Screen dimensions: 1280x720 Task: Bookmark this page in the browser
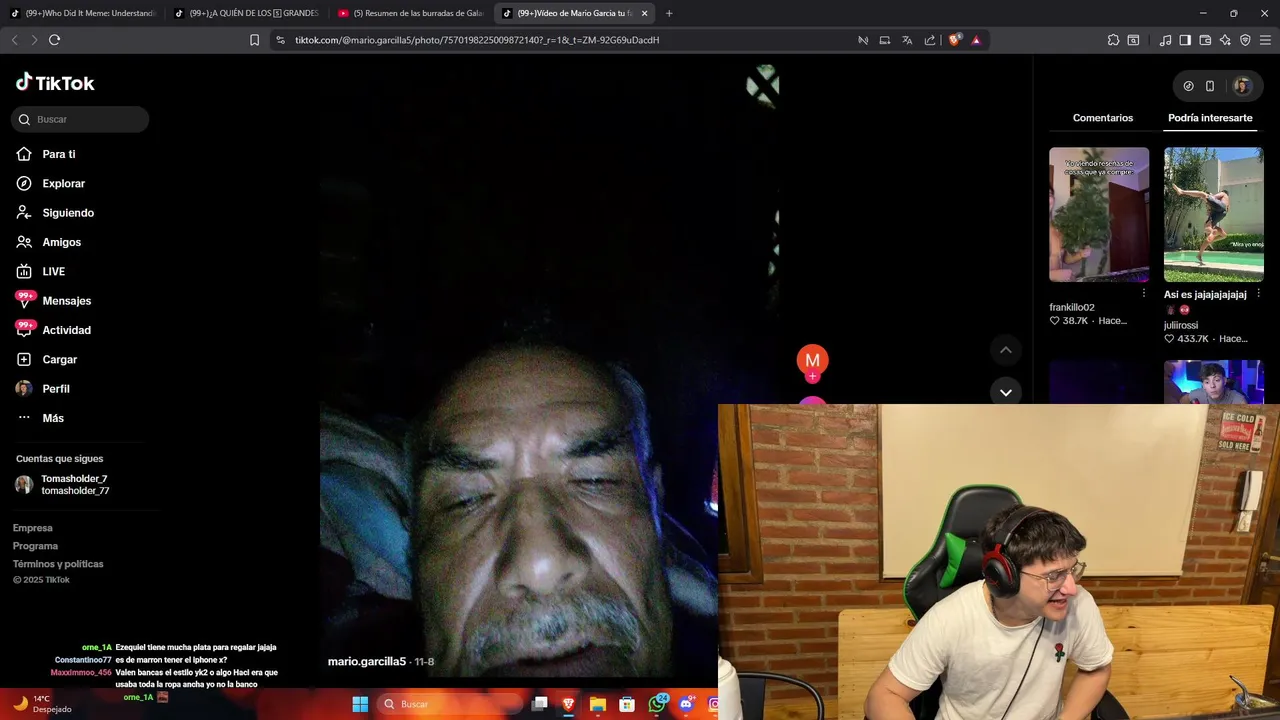point(254,40)
